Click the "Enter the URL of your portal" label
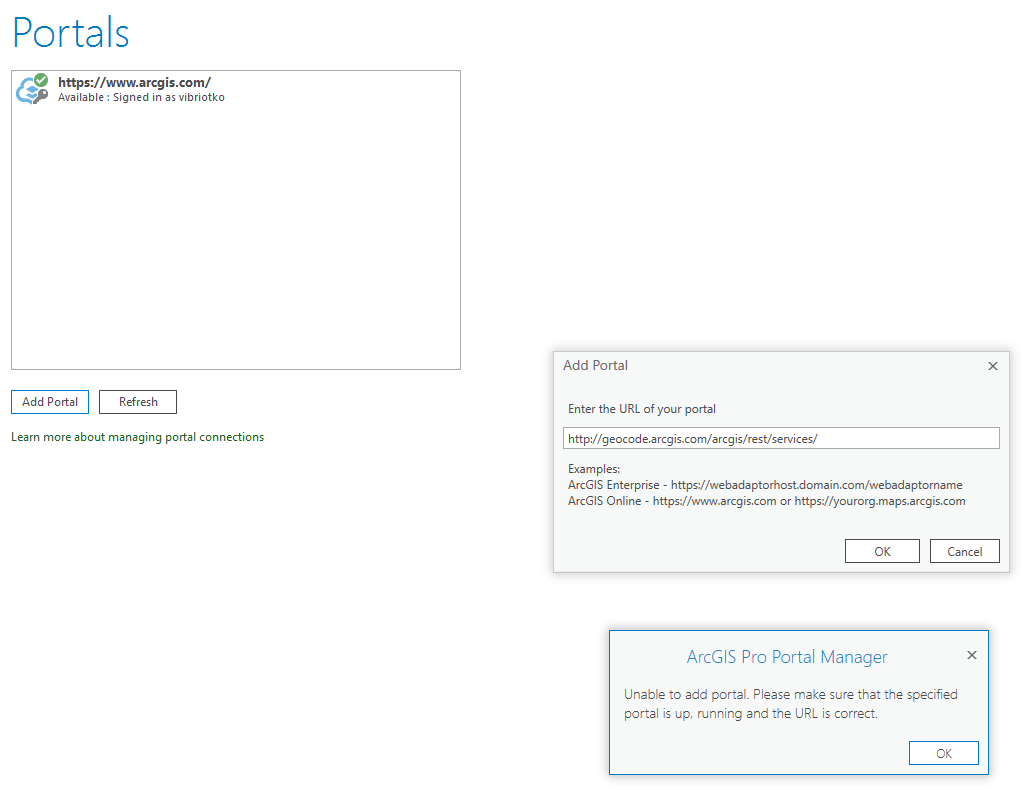1031x808 pixels. point(642,409)
